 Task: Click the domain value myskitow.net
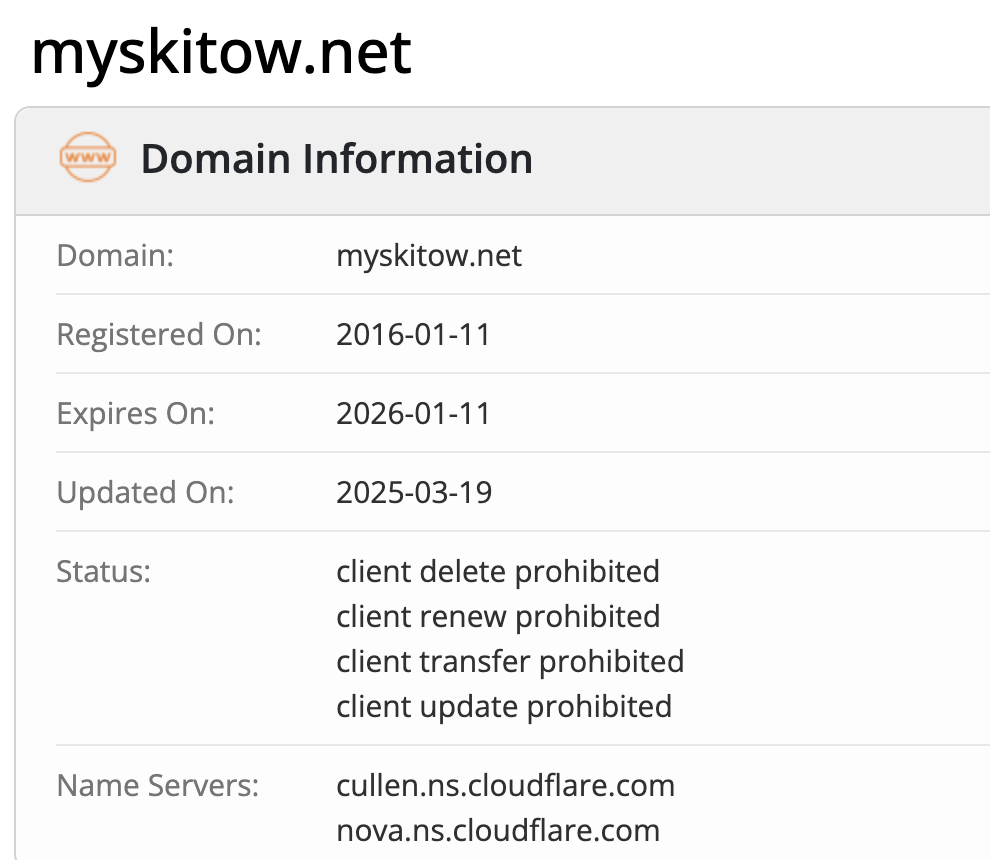429,256
